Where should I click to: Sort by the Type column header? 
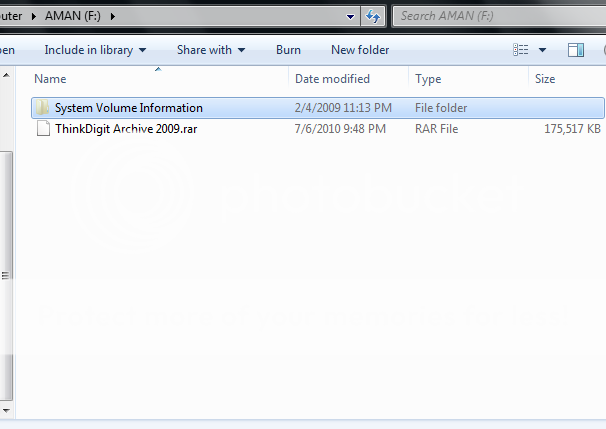[428, 79]
